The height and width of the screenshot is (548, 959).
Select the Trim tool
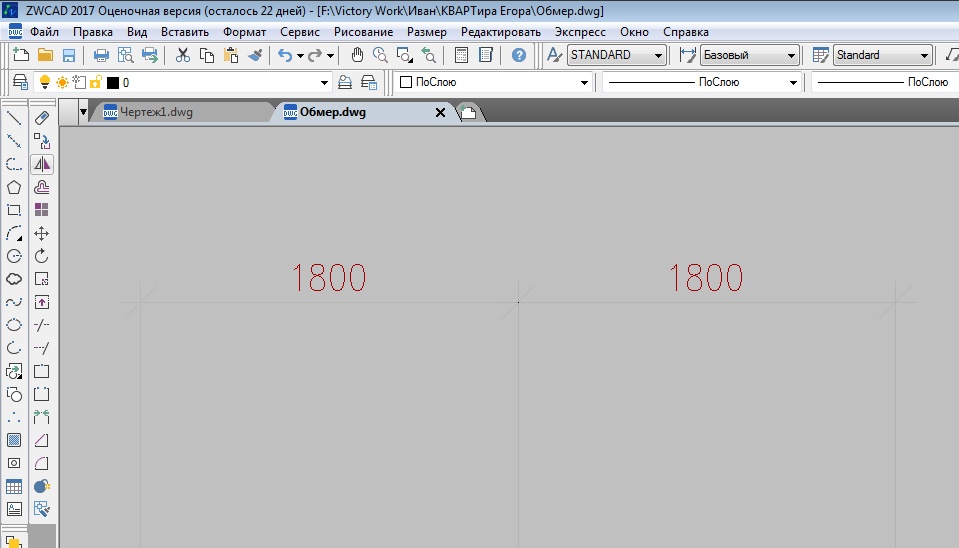[42, 325]
